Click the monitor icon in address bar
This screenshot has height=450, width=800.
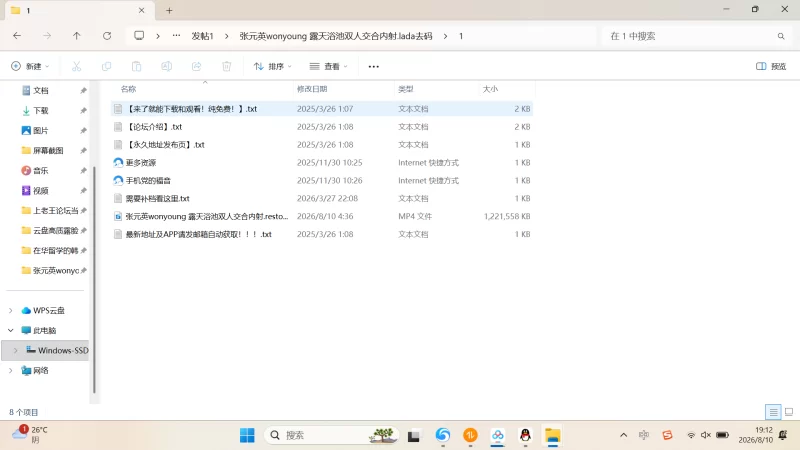(139, 36)
